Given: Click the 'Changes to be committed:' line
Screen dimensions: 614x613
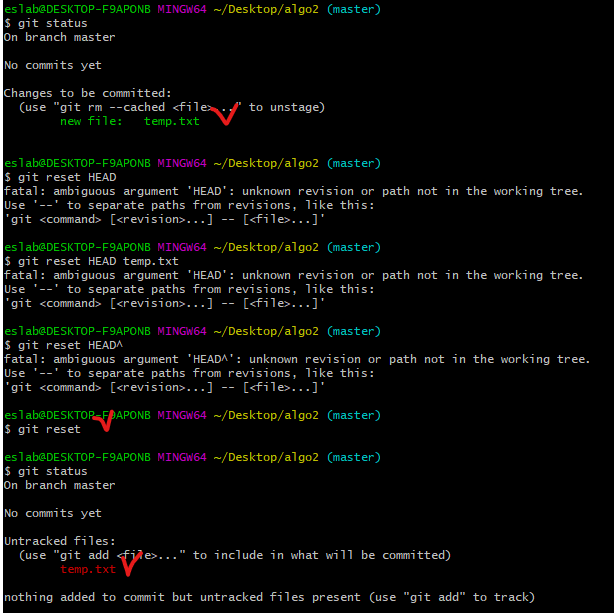Looking at the screenshot, I should [x=88, y=93].
